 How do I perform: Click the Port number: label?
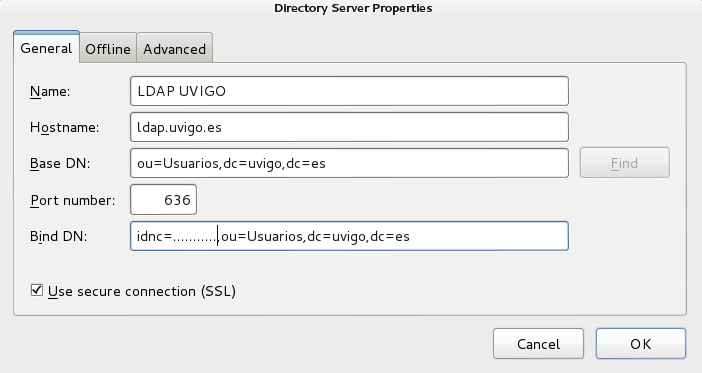click(73, 201)
